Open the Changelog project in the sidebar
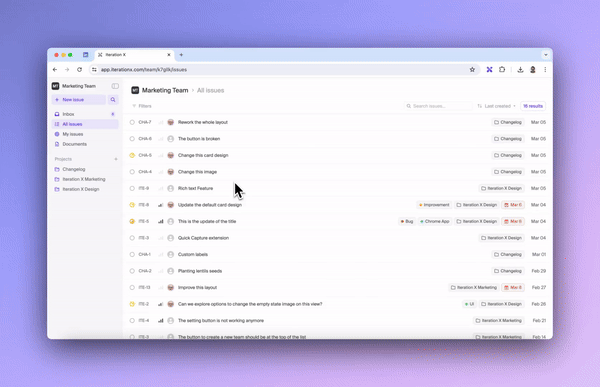The image size is (600, 387). pos(85,169)
